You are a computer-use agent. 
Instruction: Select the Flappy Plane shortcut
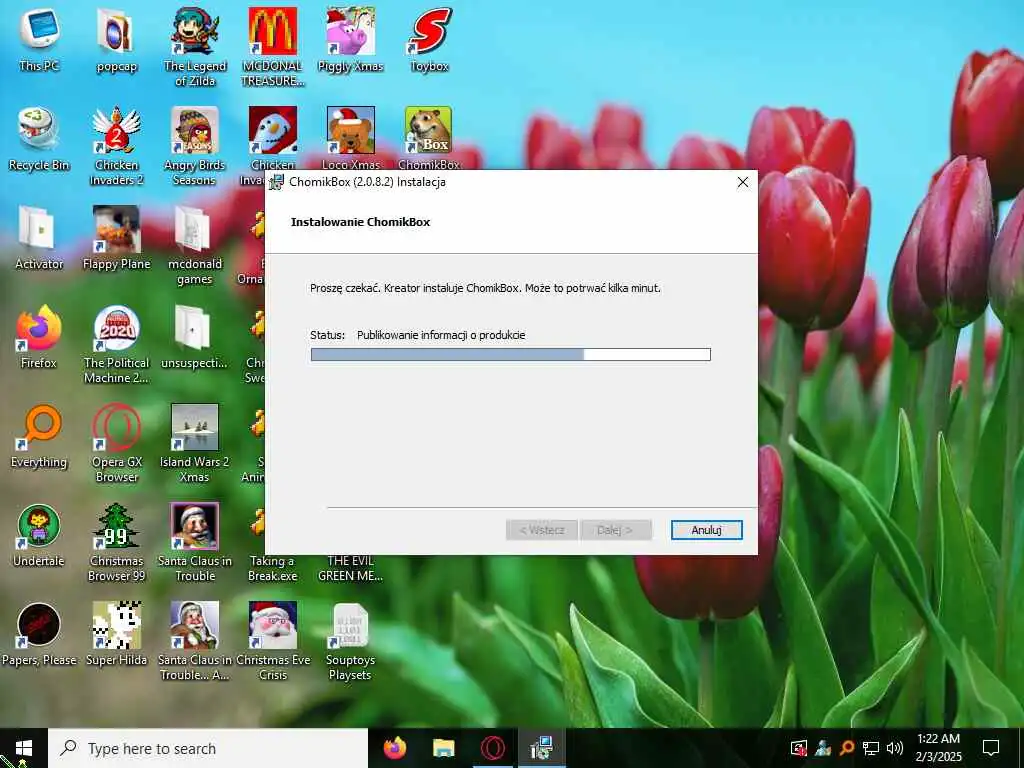tap(116, 238)
